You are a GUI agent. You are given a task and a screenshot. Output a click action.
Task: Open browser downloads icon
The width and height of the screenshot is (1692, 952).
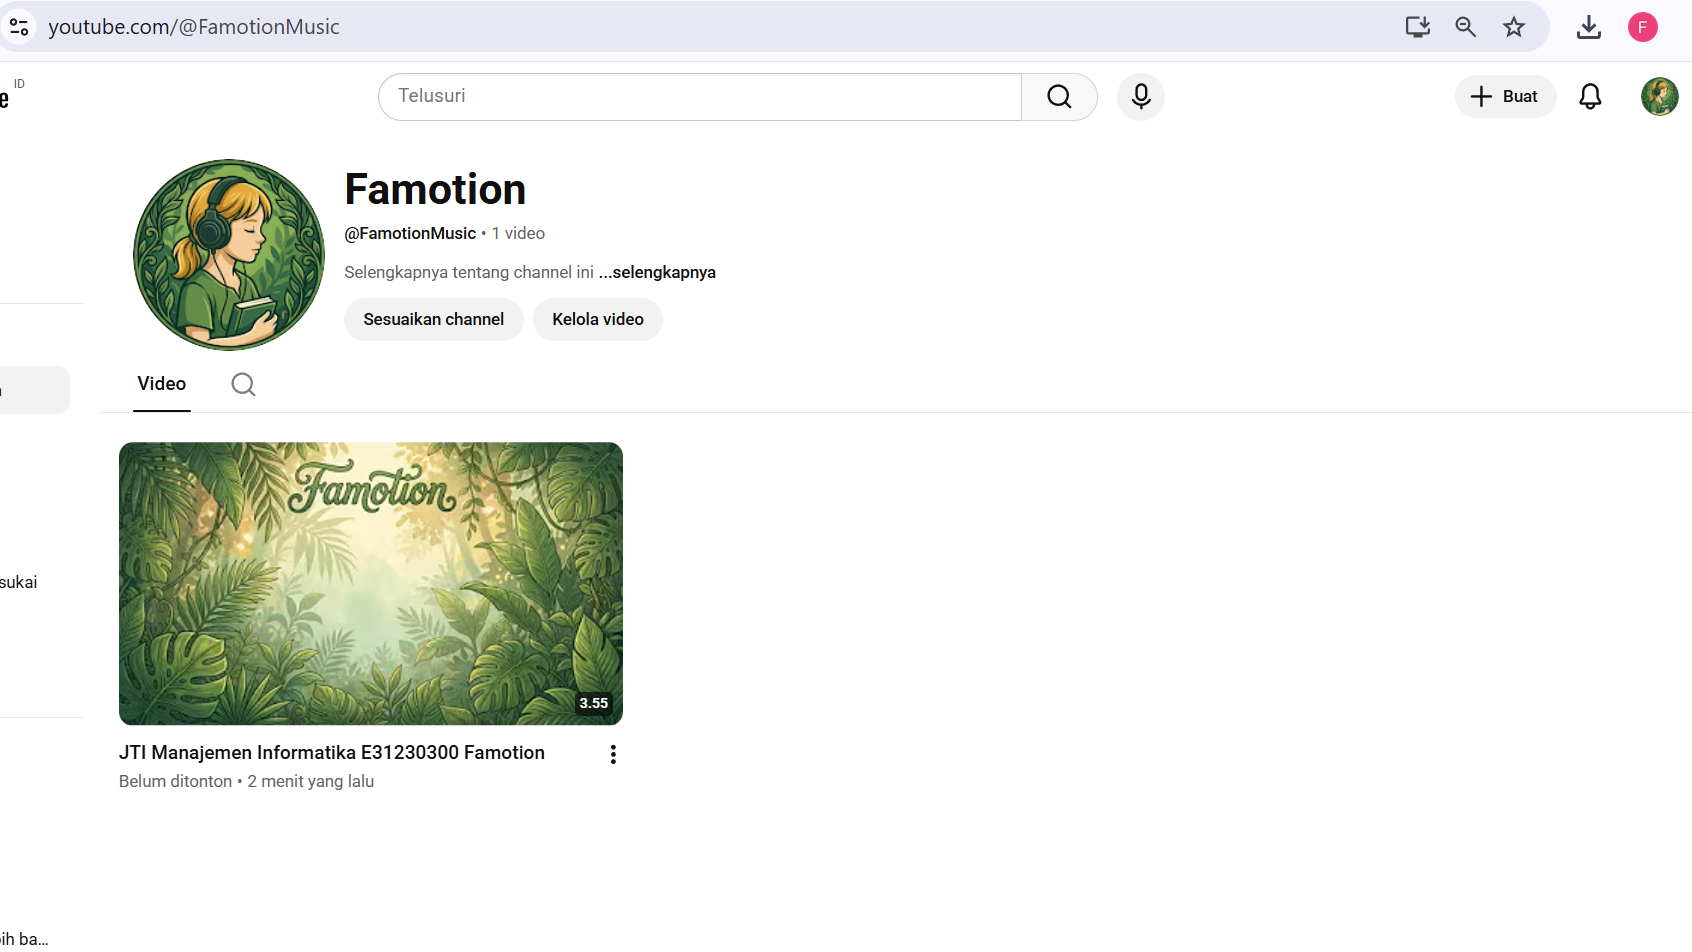pos(1588,27)
